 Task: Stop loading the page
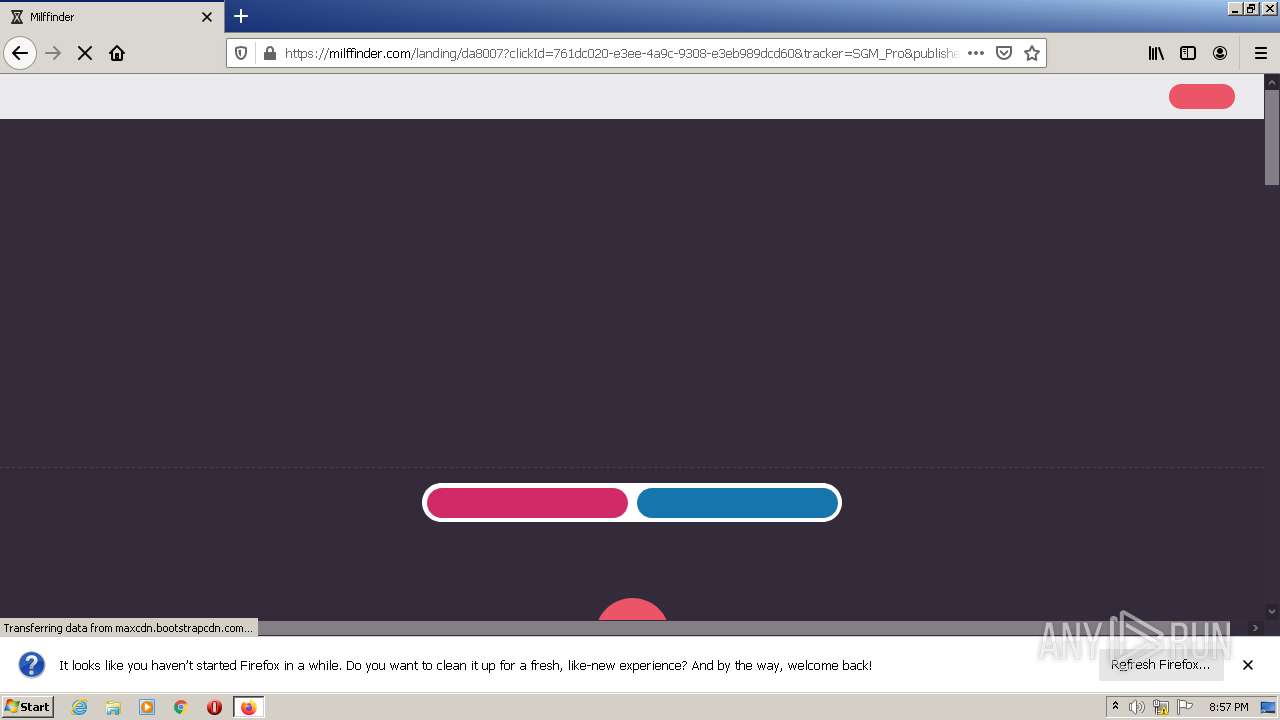(85, 53)
